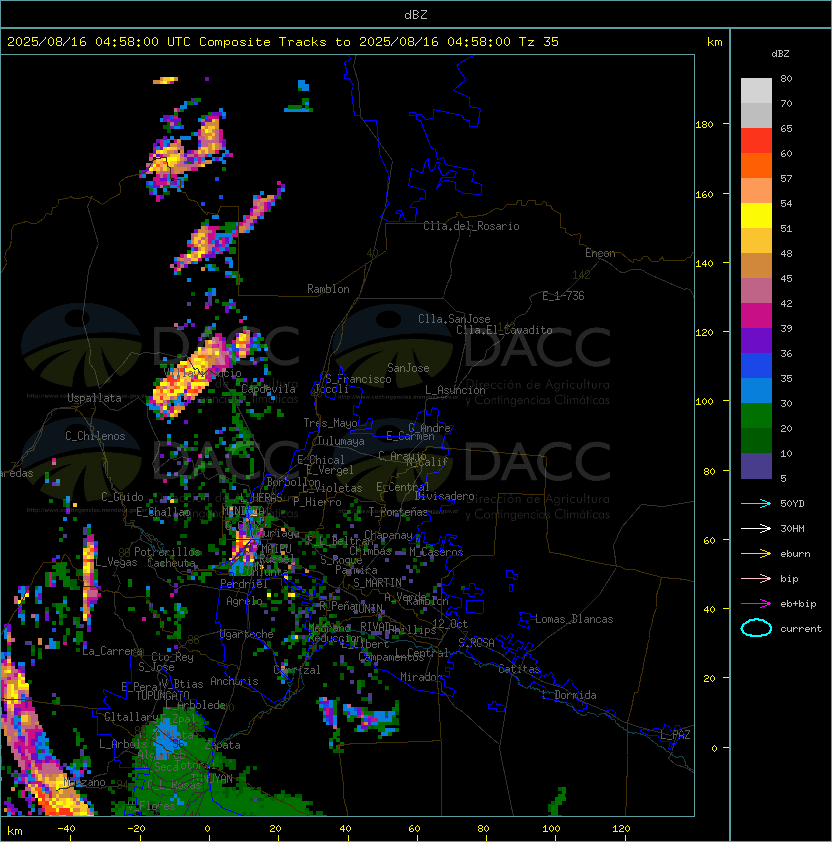
Task: Click the 'Encon' place label
Action: [600, 253]
